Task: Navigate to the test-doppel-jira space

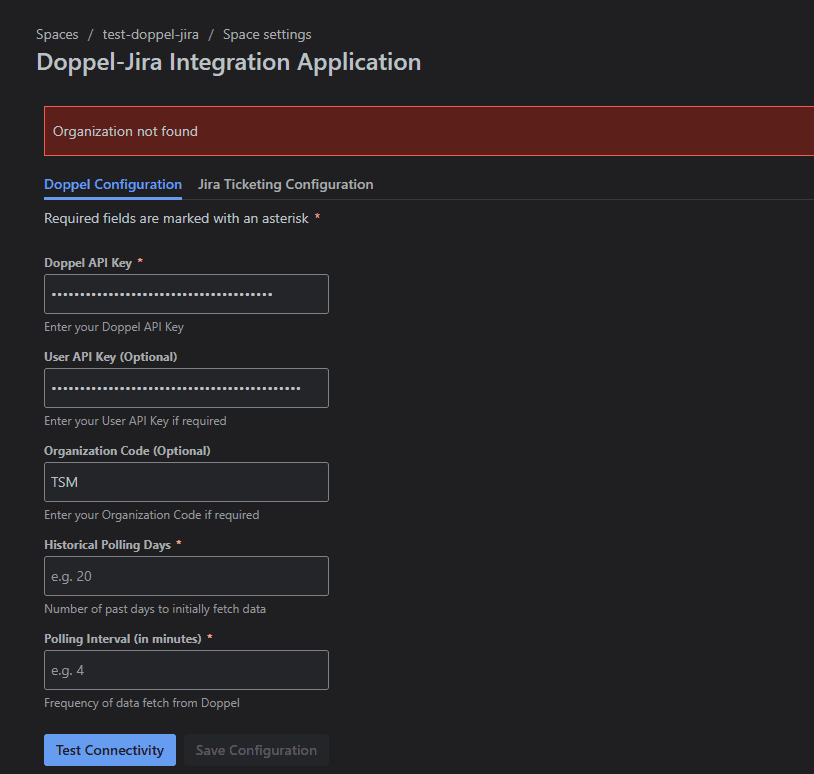Action: [151, 34]
